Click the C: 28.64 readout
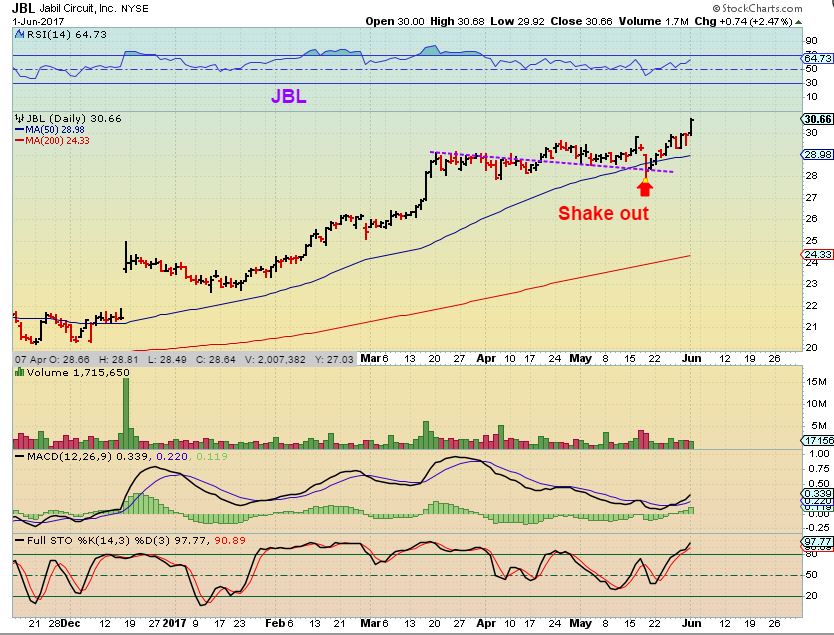Image resolution: width=834 pixels, height=635 pixels. coord(216,360)
